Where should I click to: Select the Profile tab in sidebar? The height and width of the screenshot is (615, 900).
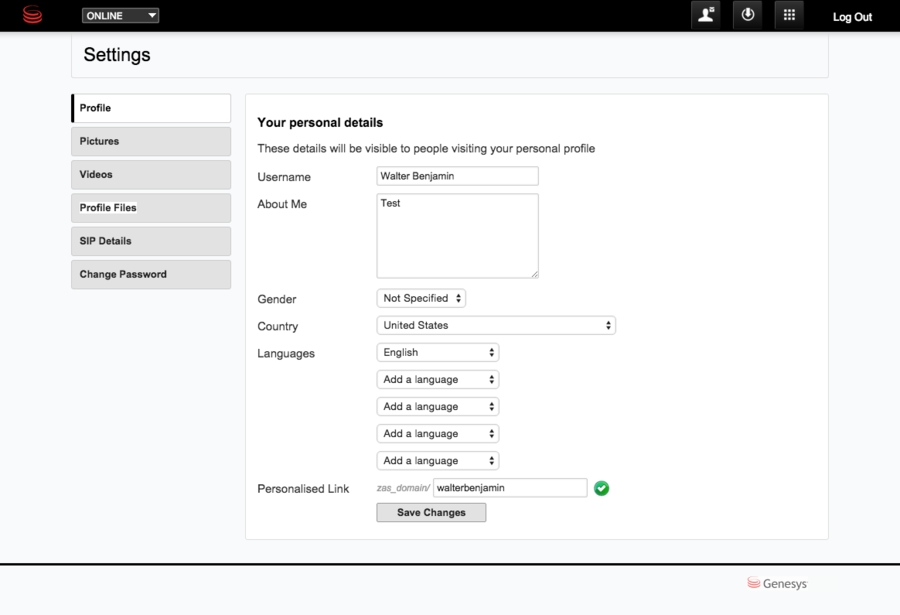click(151, 108)
